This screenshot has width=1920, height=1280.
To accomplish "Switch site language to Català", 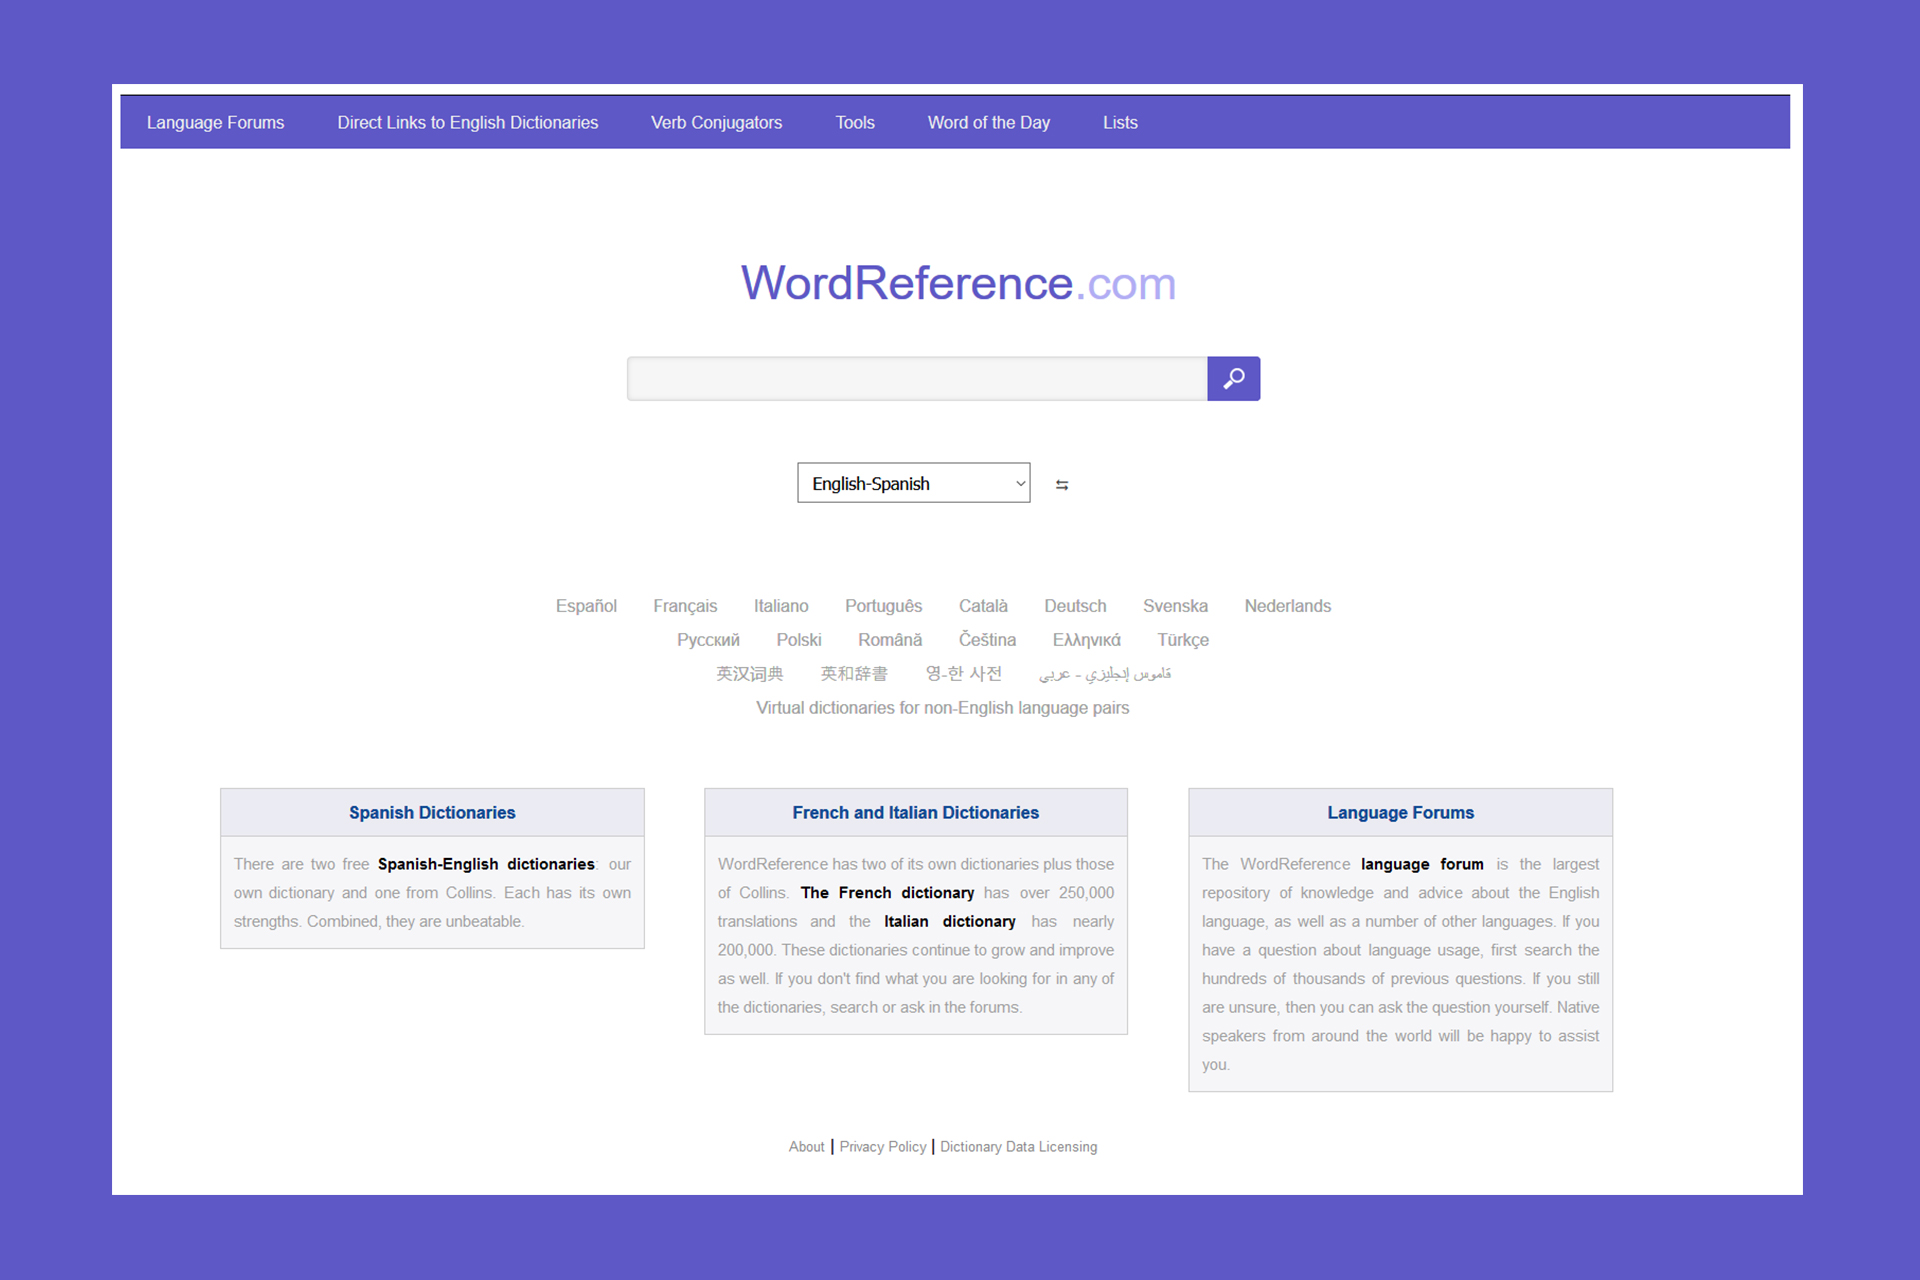I will coord(983,606).
